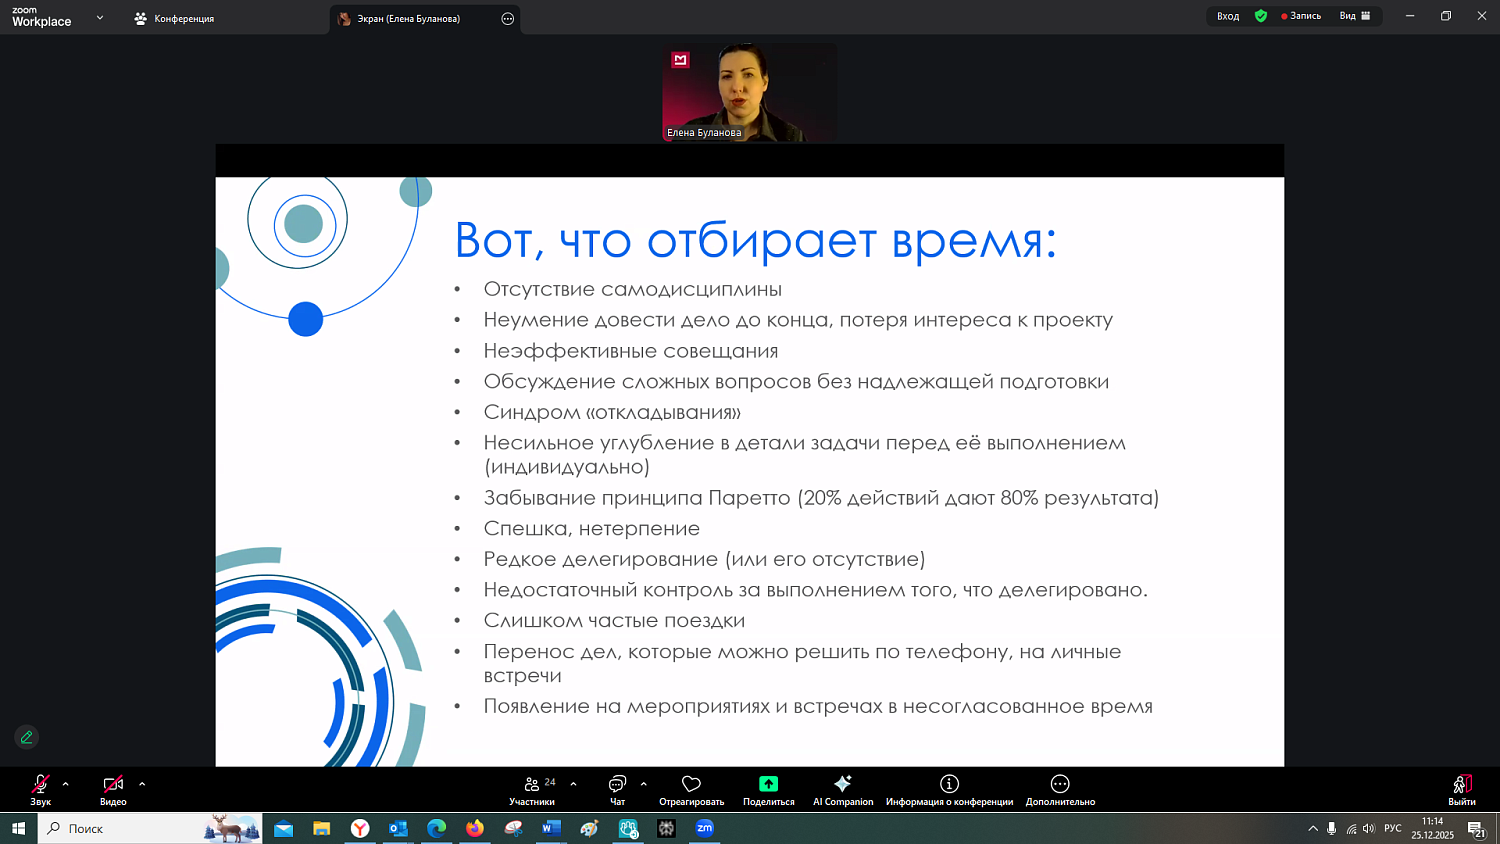Click the security shield icon
This screenshot has width=1500, height=844.
click(x=1261, y=16)
